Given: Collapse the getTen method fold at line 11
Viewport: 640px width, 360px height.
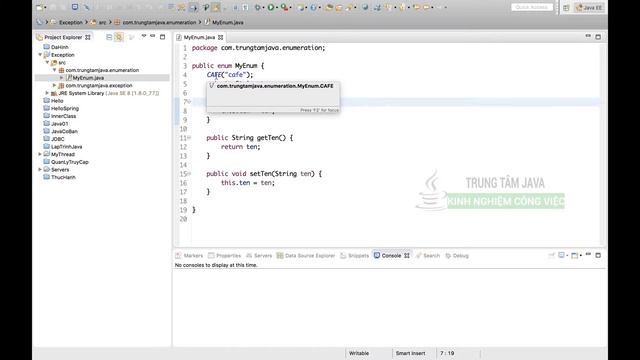Looking at the screenshot, I should point(189,138).
